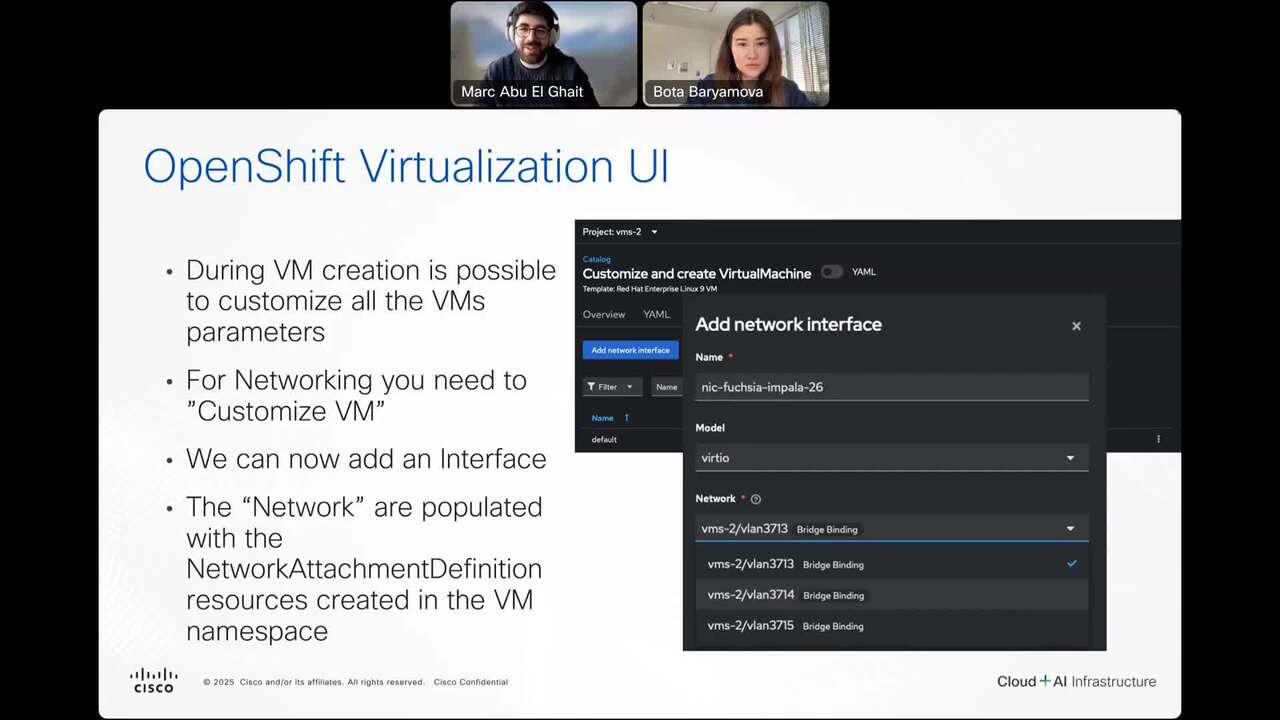
Task: Select vms-2/vlan3713 network option
Action: [x=892, y=564]
